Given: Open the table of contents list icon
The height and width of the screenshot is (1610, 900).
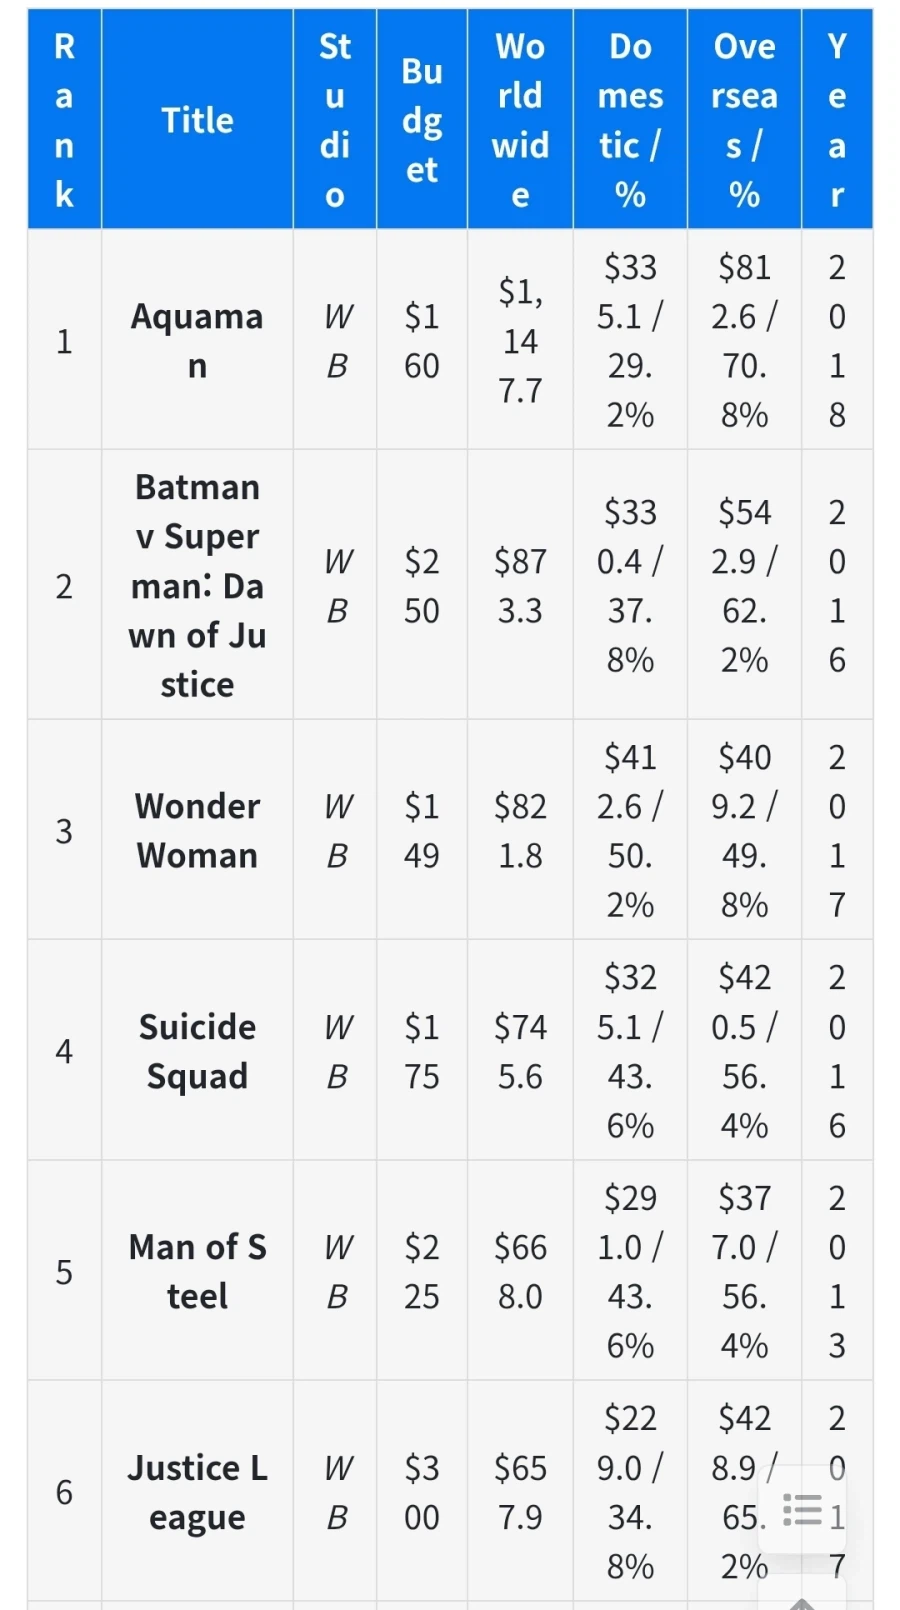Looking at the screenshot, I should (802, 1509).
